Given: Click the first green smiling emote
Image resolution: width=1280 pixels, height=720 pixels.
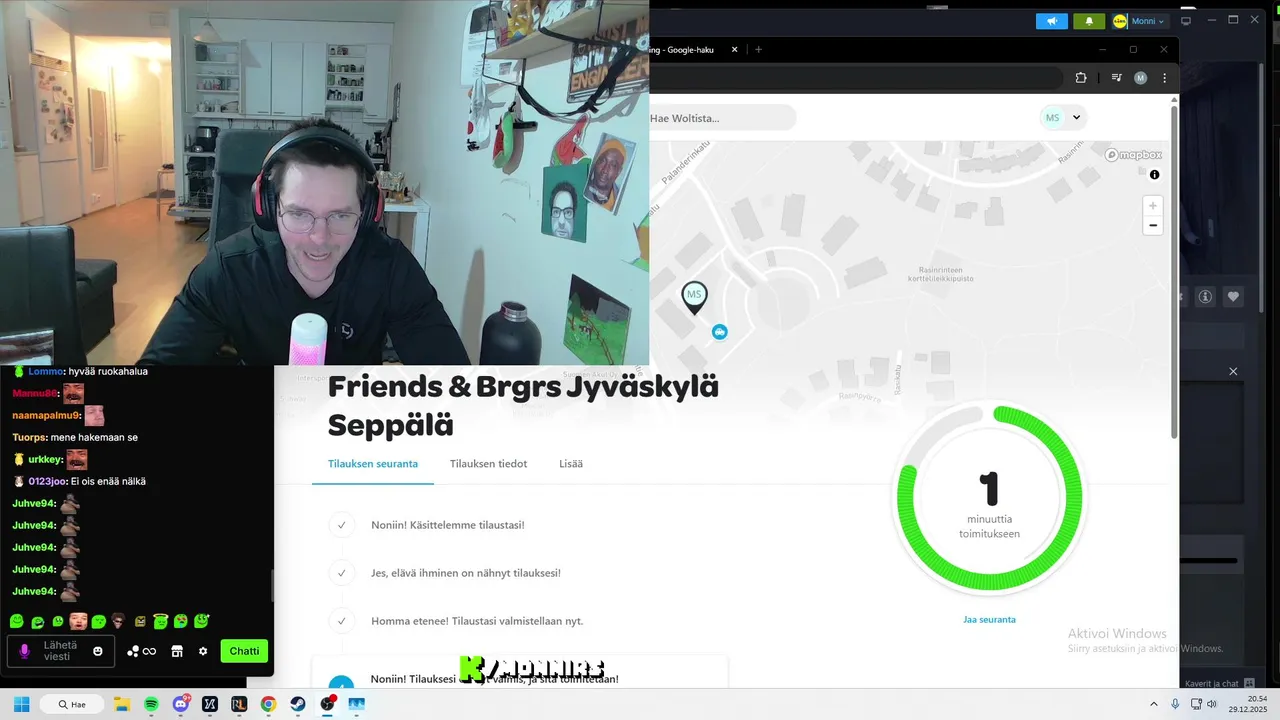Looking at the screenshot, I should [16, 621].
